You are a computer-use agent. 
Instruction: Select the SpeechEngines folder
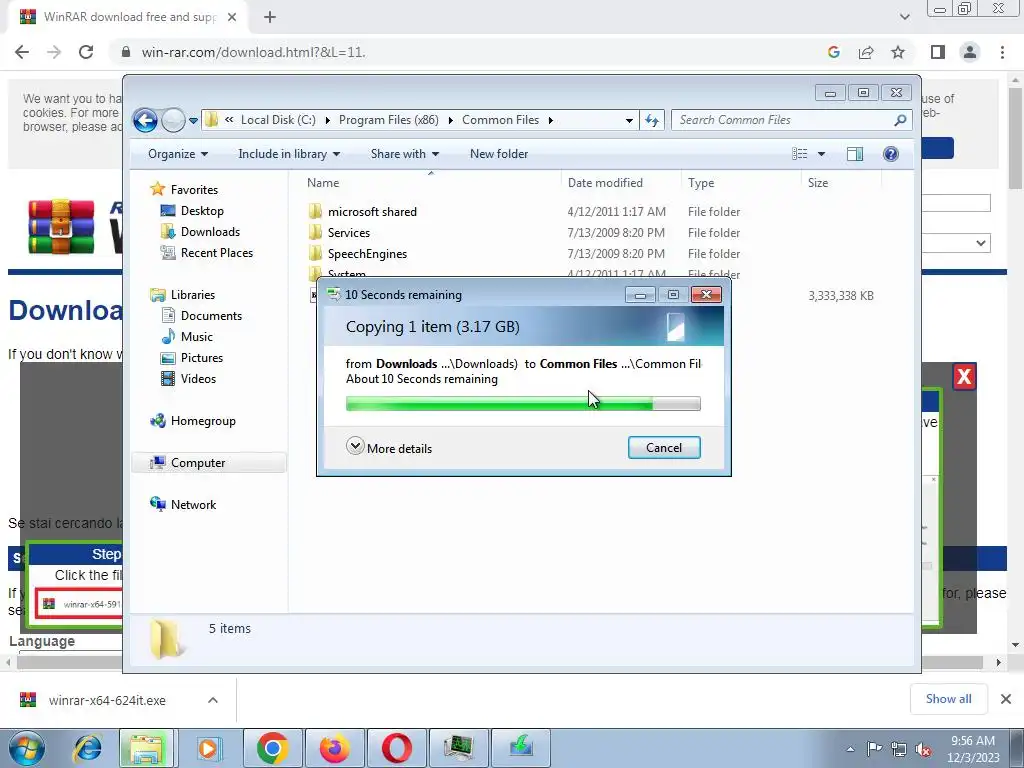point(367,254)
